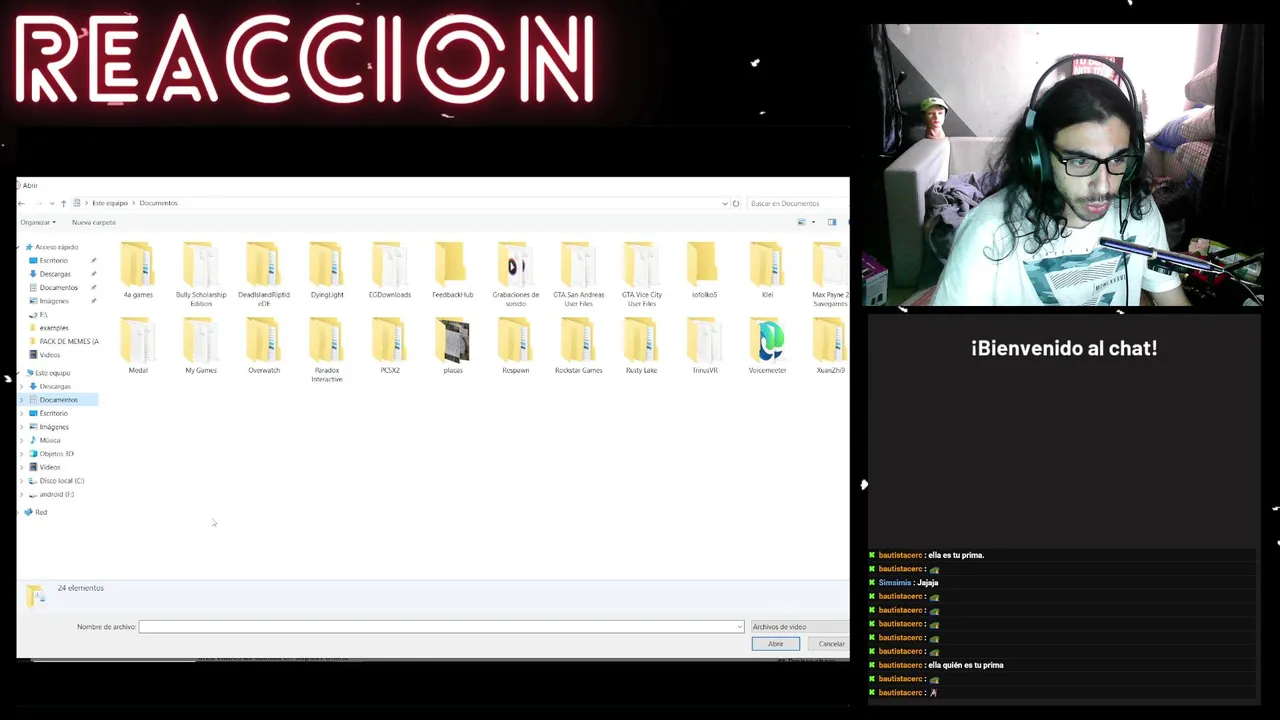Select the Klei folder
This screenshot has width=1280, height=720.
(768, 271)
